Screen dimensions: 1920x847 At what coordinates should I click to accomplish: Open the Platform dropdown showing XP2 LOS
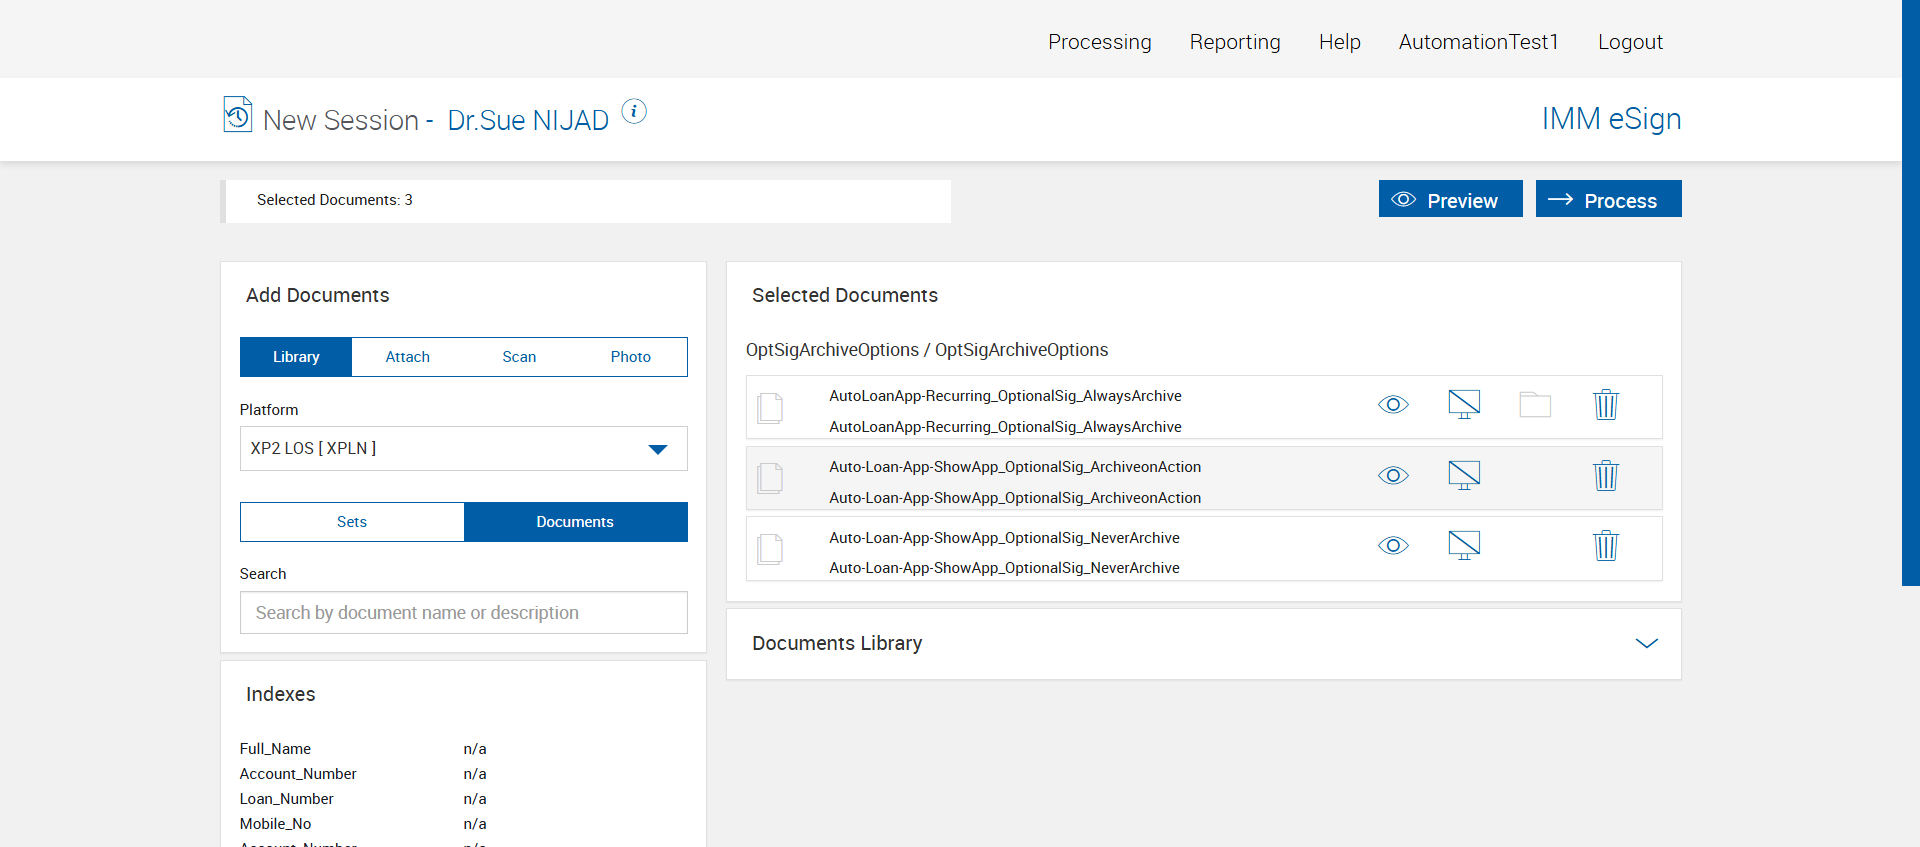(463, 449)
